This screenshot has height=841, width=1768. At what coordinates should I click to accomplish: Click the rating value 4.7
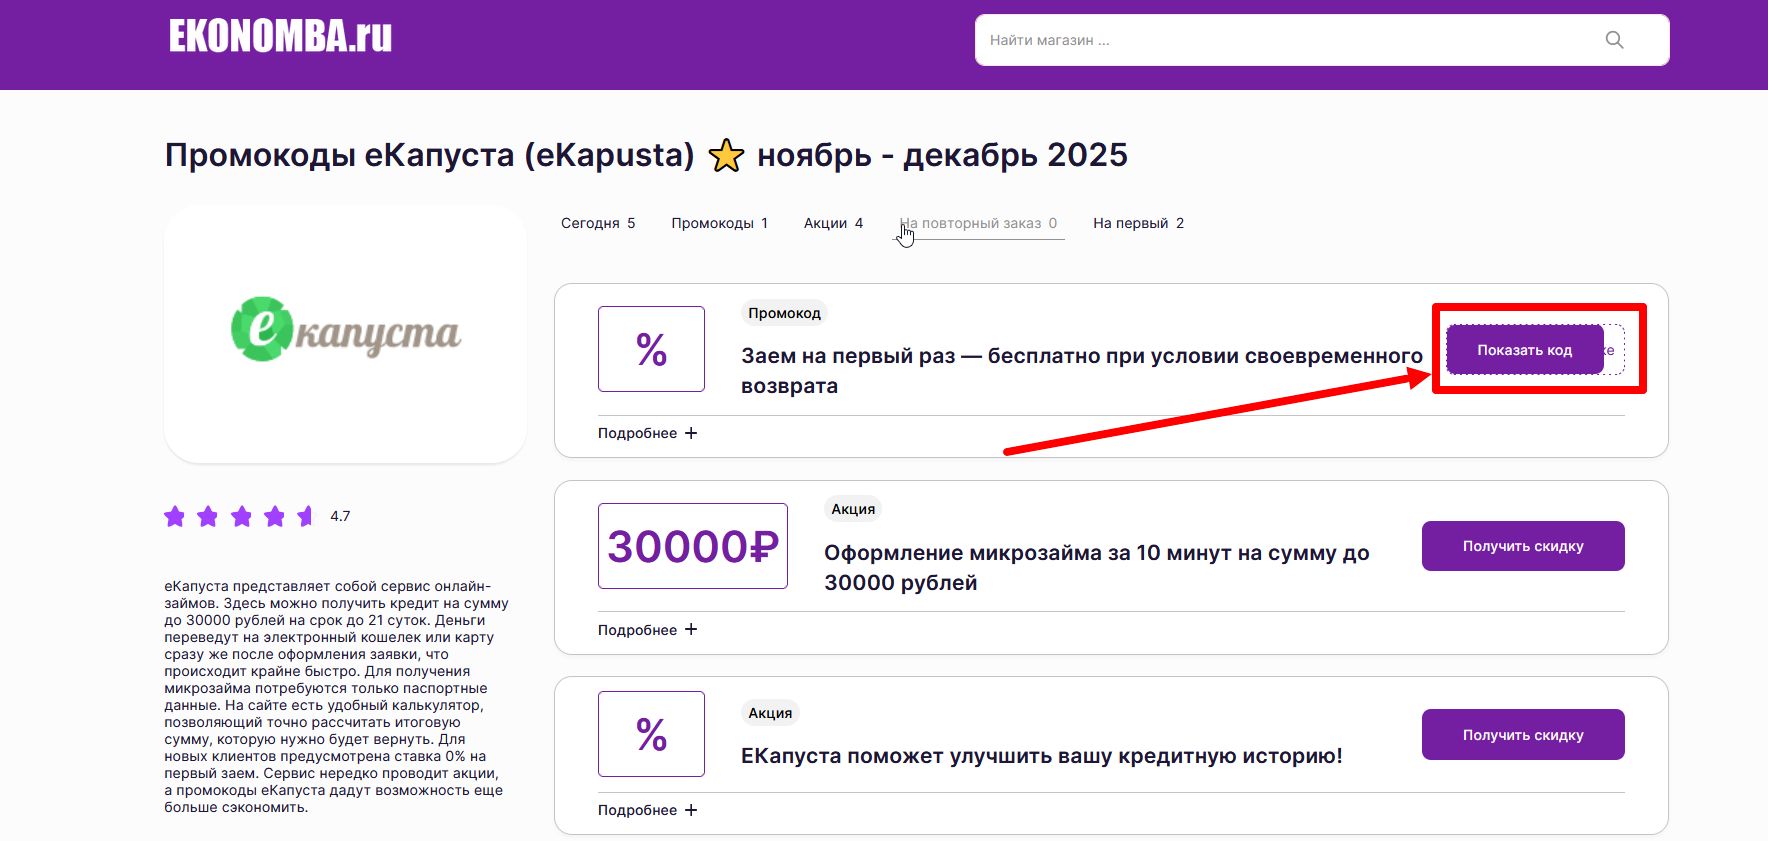pos(340,516)
